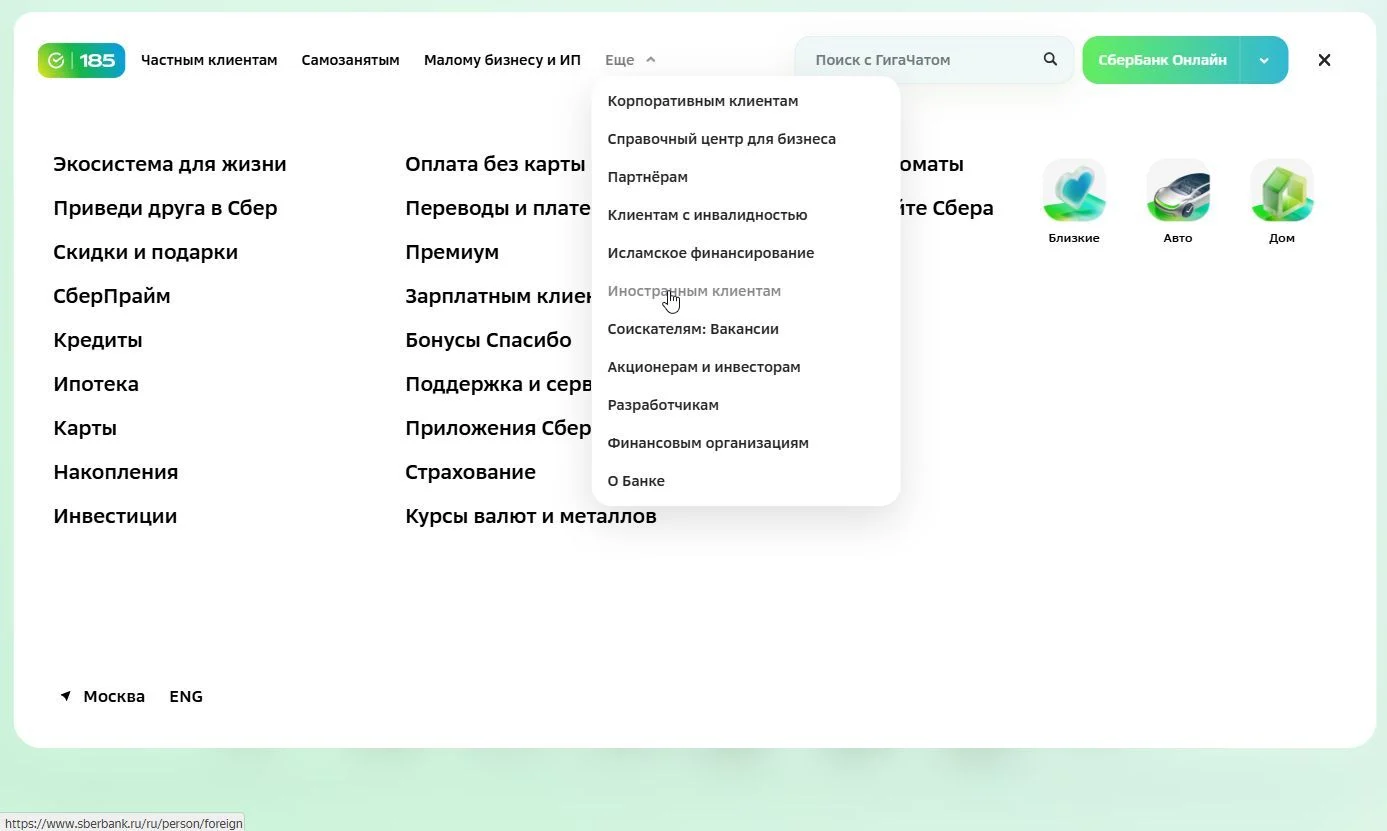This screenshot has width=1387, height=831.
Task: Click the Sber 185 logo
Action: pyautogui.click(x=81, y=60)
